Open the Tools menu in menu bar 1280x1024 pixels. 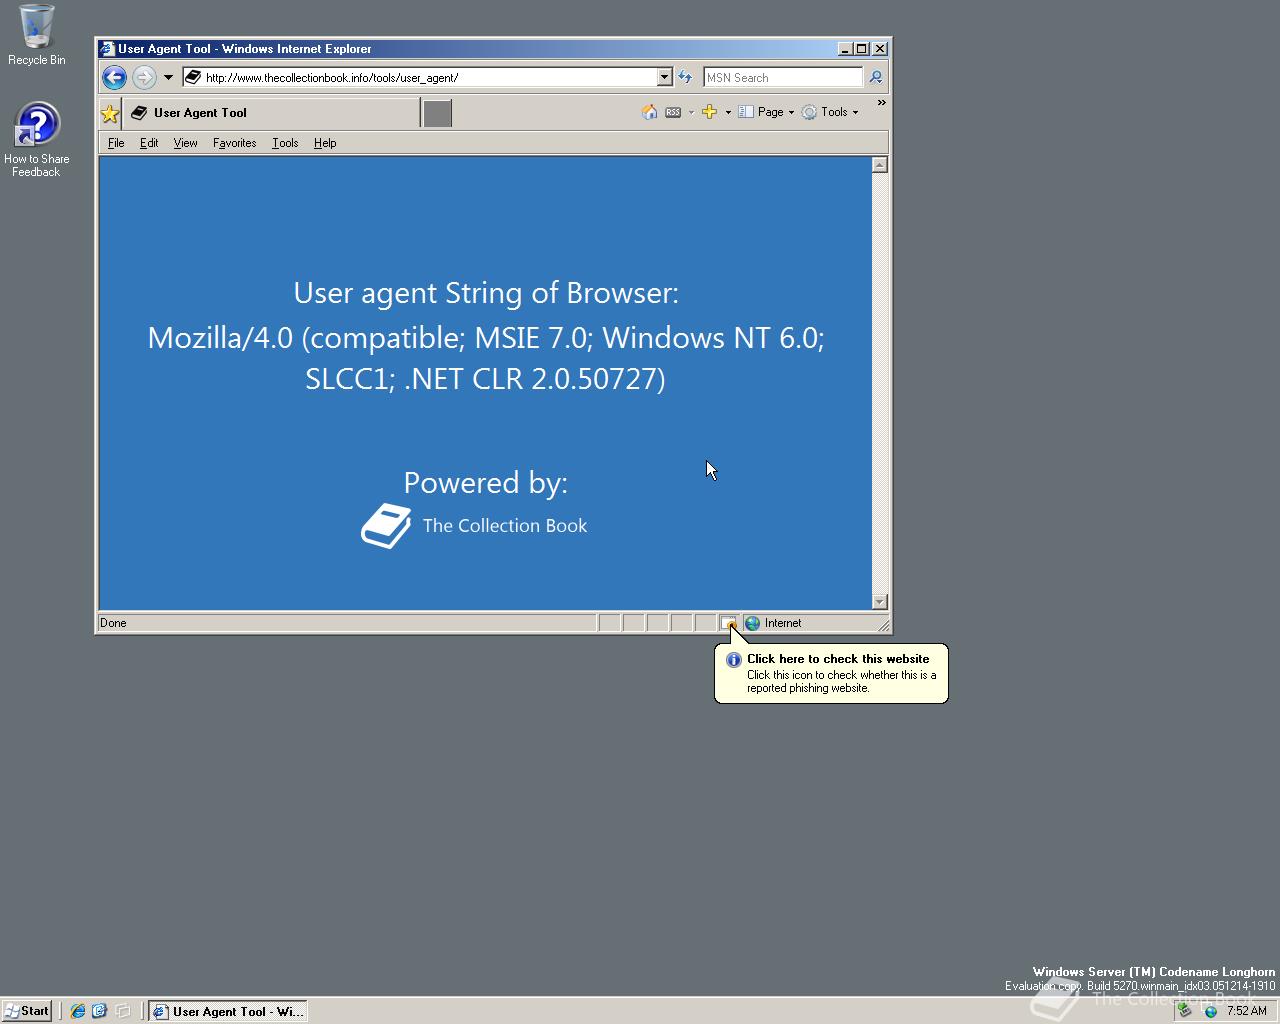(x=285, y=143)
